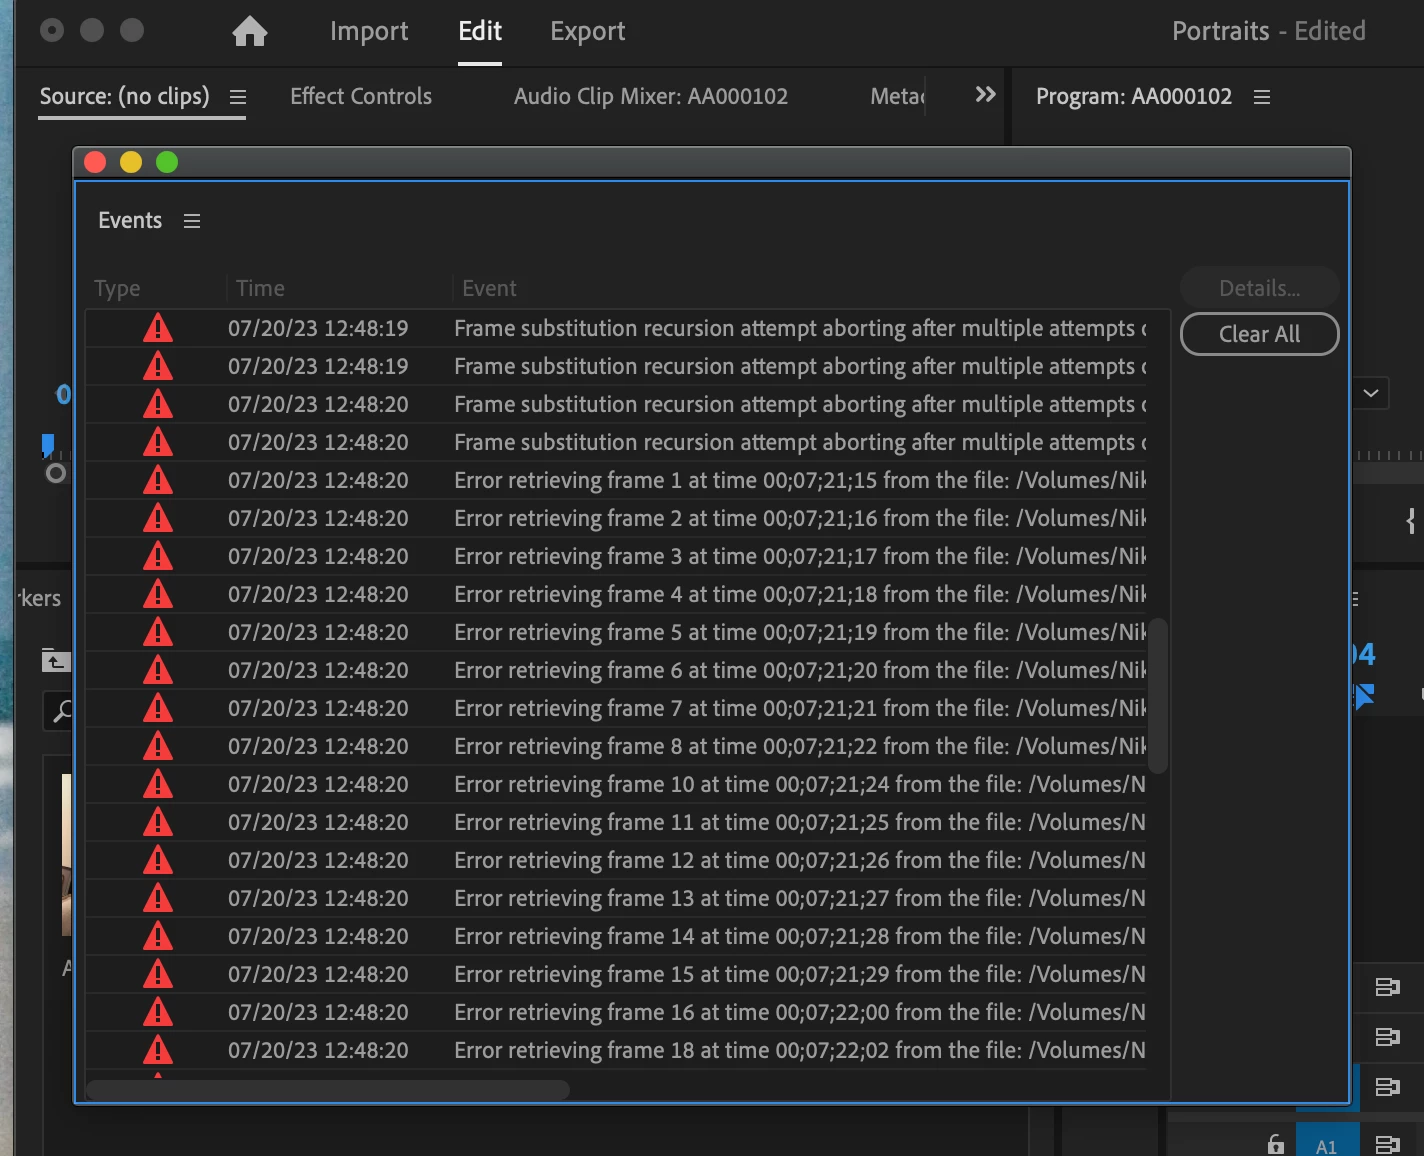Open the Source panel menu icon
The image size is (1424, 1156).
238,97
